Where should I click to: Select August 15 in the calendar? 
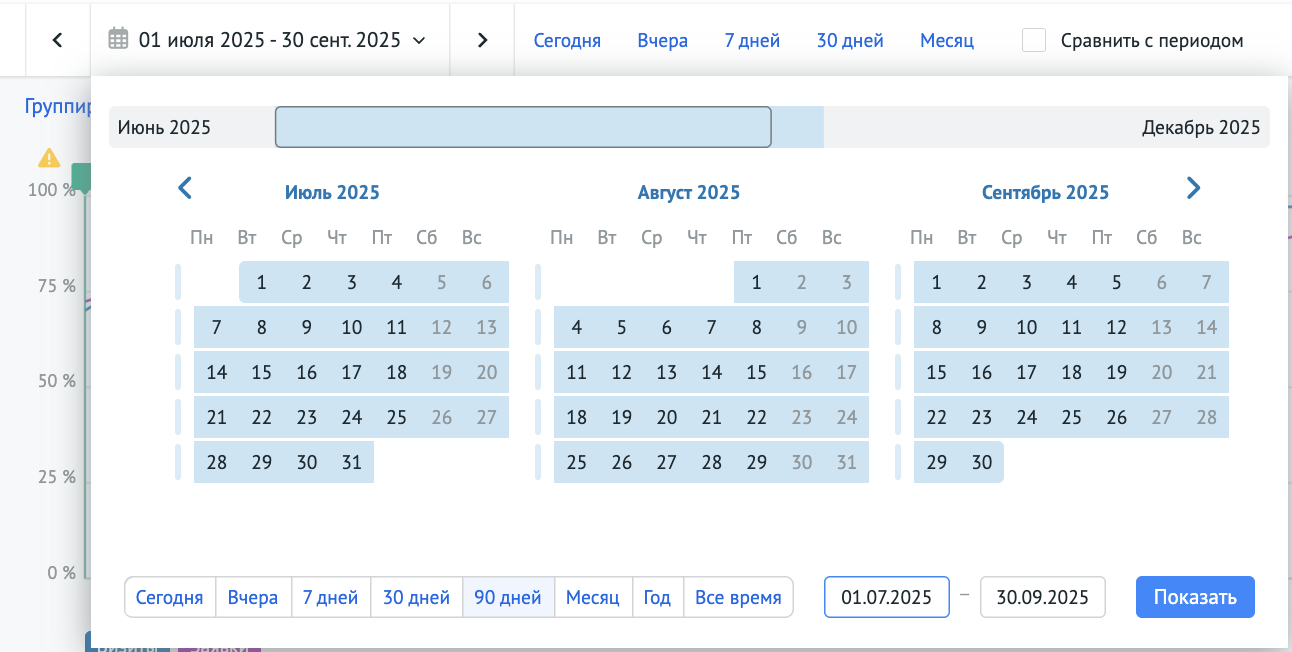click(756, 372)
